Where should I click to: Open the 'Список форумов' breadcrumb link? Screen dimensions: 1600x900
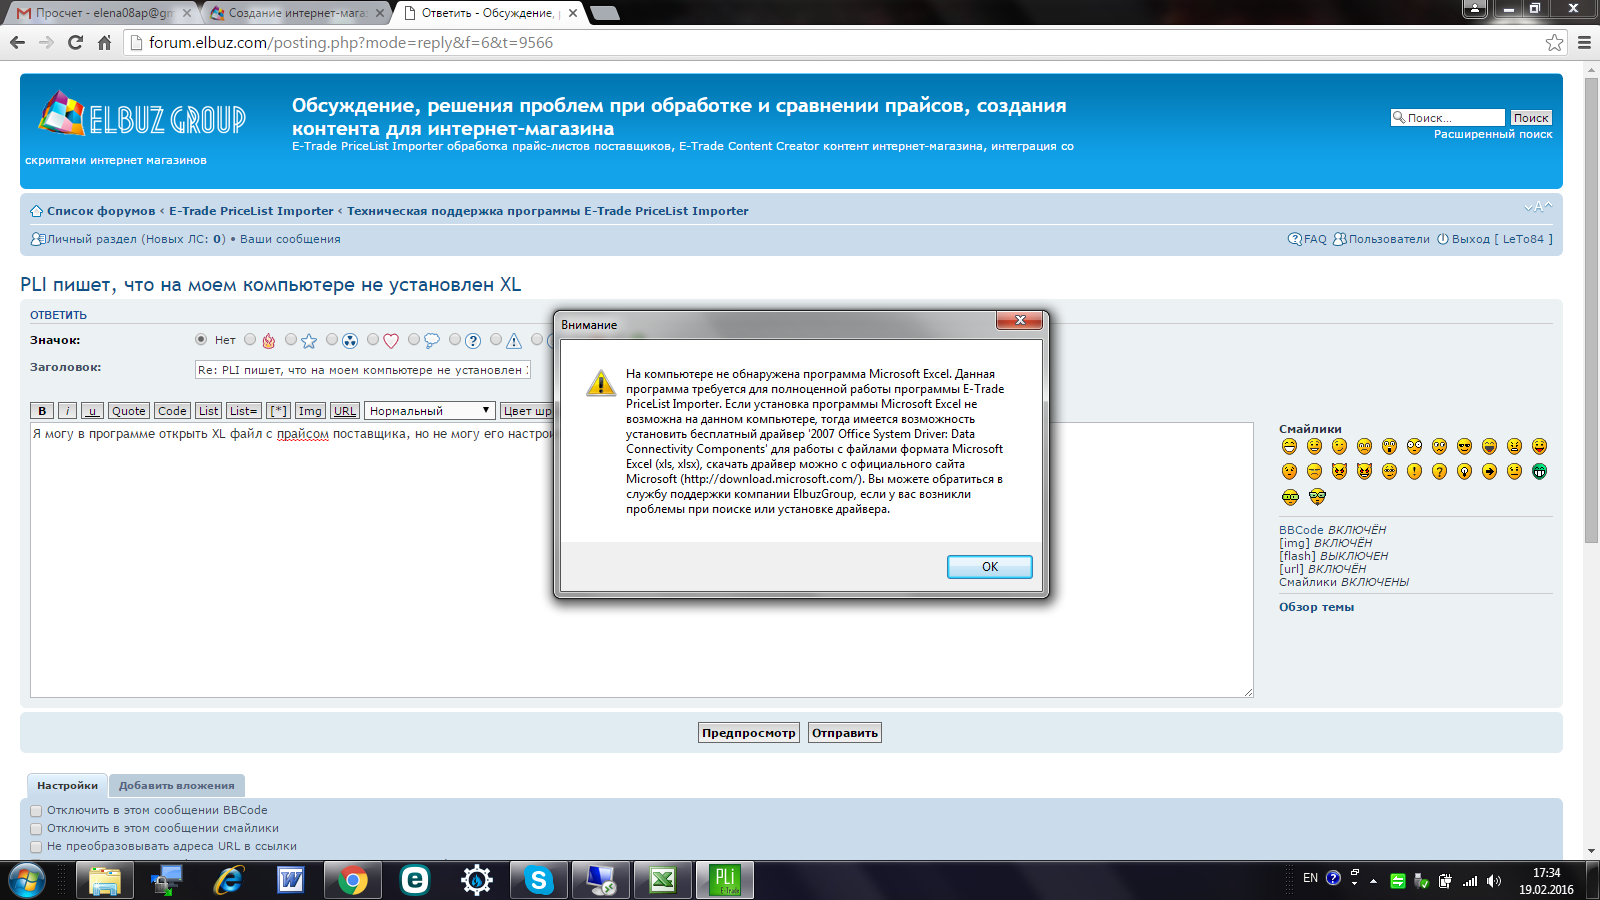click(101, 211)
